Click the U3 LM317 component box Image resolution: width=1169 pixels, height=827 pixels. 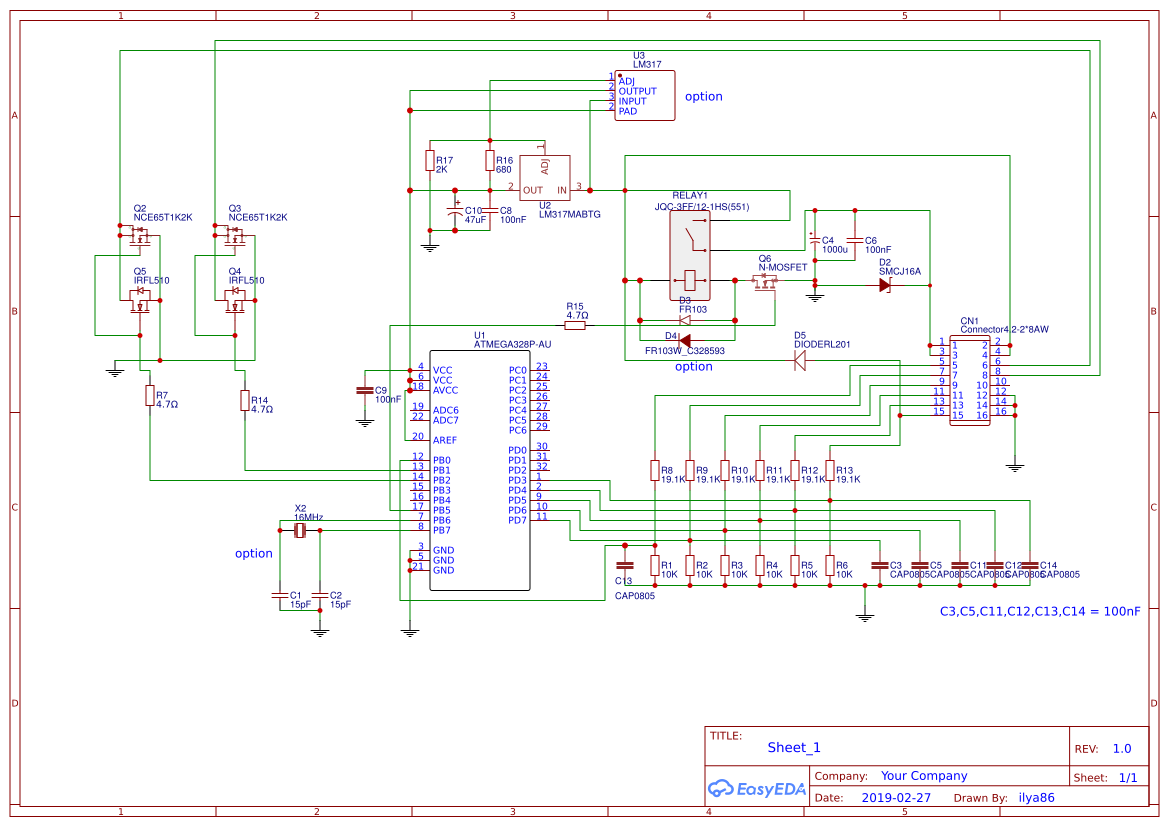coord(645,95)
